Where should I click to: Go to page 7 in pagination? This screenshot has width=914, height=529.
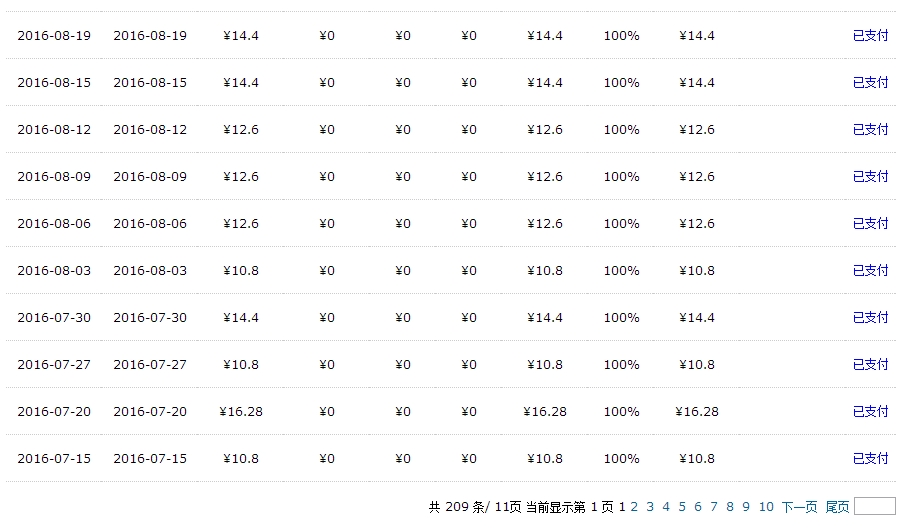coord(714,507)
